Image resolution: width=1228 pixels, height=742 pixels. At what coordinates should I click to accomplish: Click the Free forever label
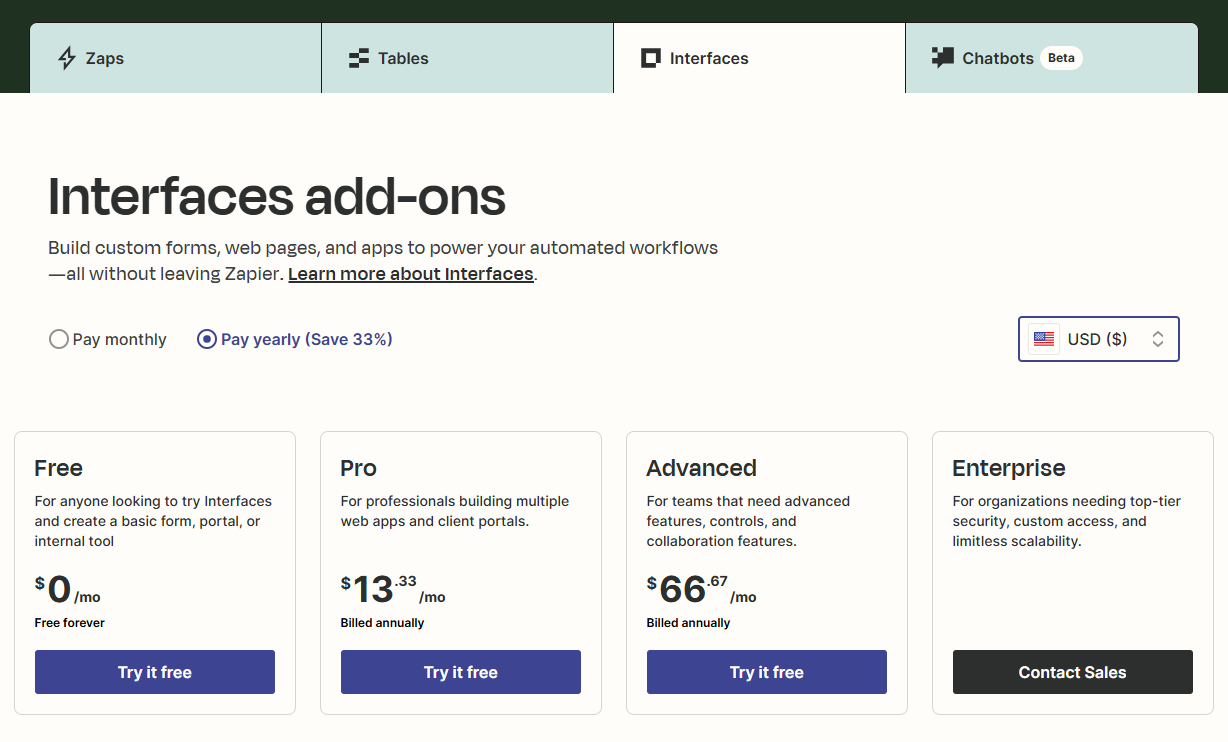point(69,623)
